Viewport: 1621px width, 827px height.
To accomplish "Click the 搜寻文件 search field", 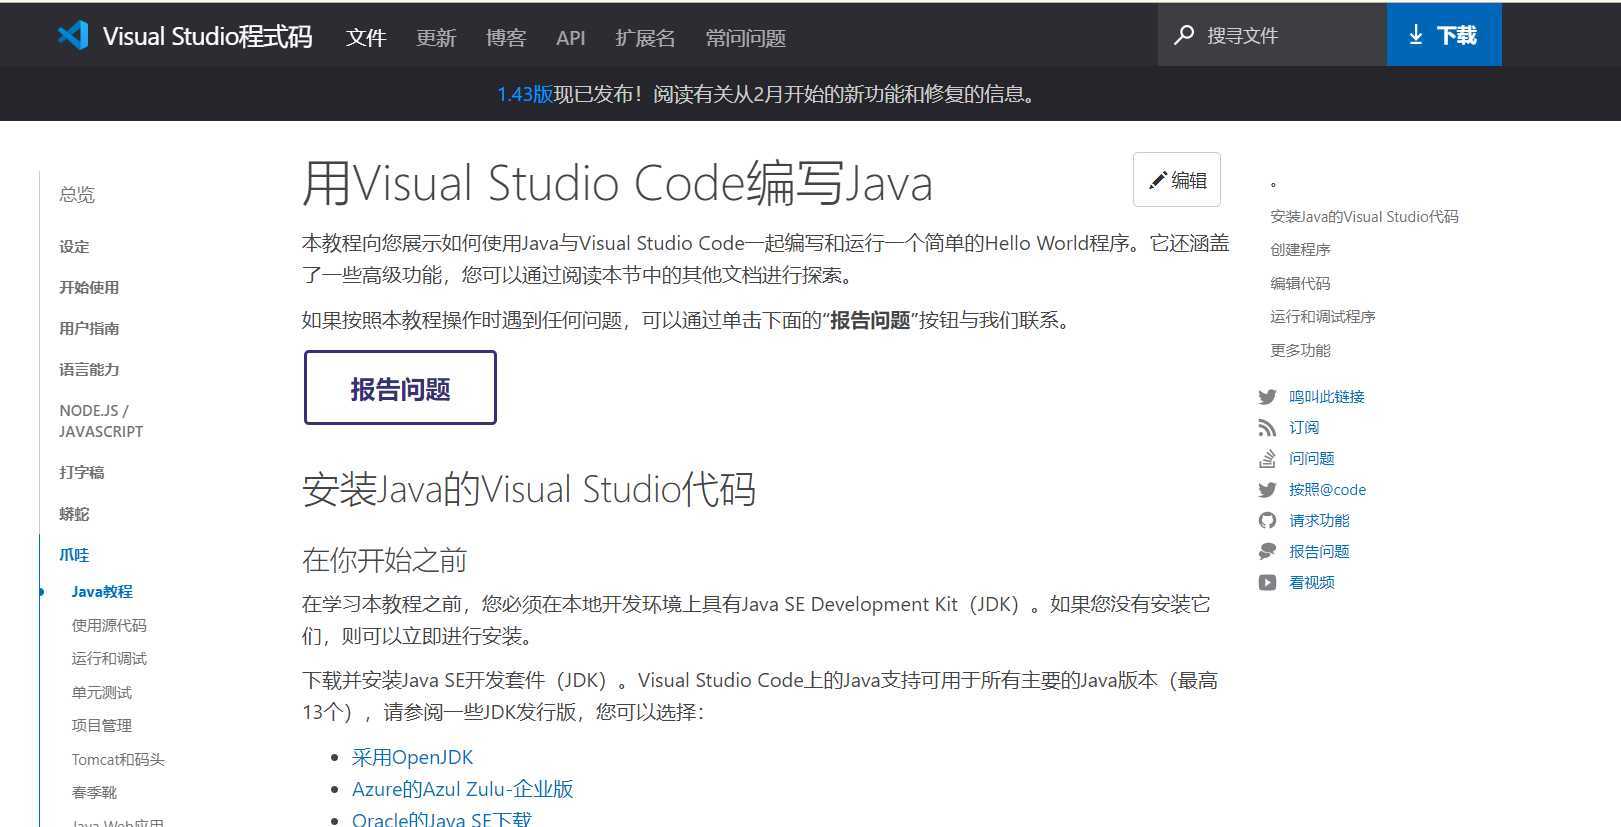I will pos(1272,35).
